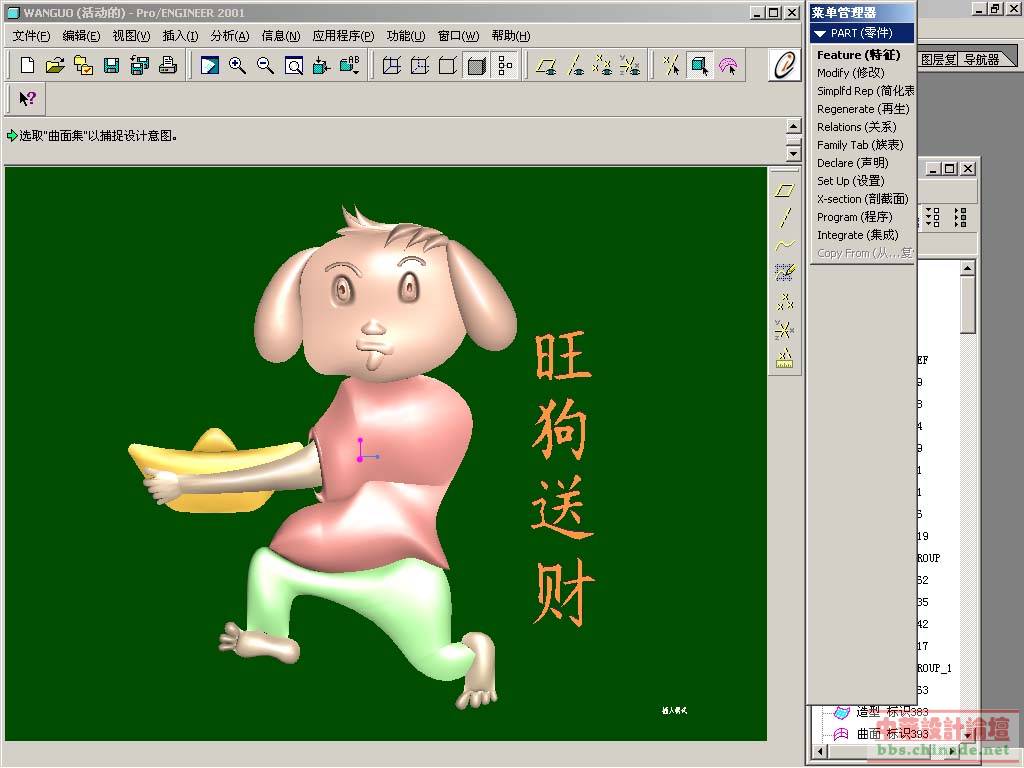Open Family Tab (族表) in the menu manager
Viewport: 1024px width, 768px height.
pyautogui.click(x=860, y=145)
